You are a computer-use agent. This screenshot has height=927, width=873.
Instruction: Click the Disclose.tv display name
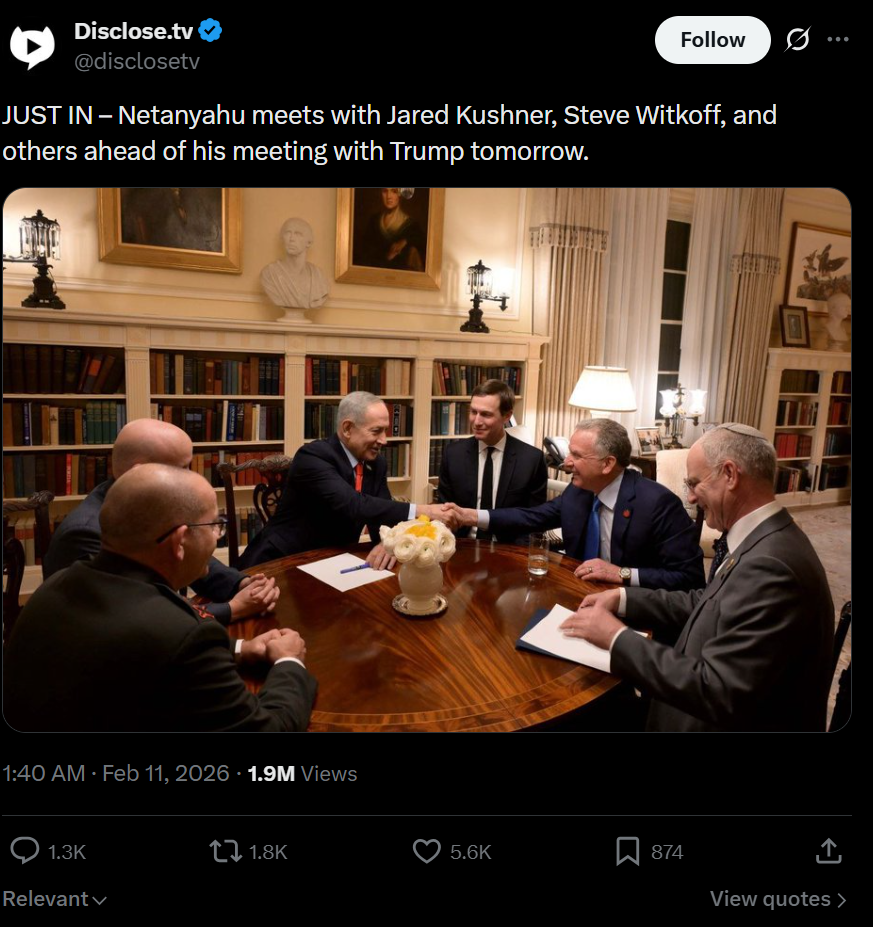133,31
